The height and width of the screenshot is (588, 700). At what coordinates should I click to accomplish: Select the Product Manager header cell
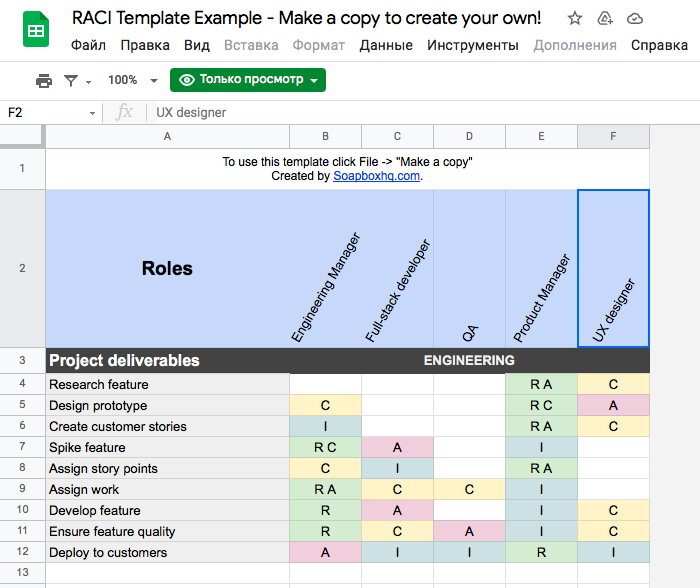541,268
